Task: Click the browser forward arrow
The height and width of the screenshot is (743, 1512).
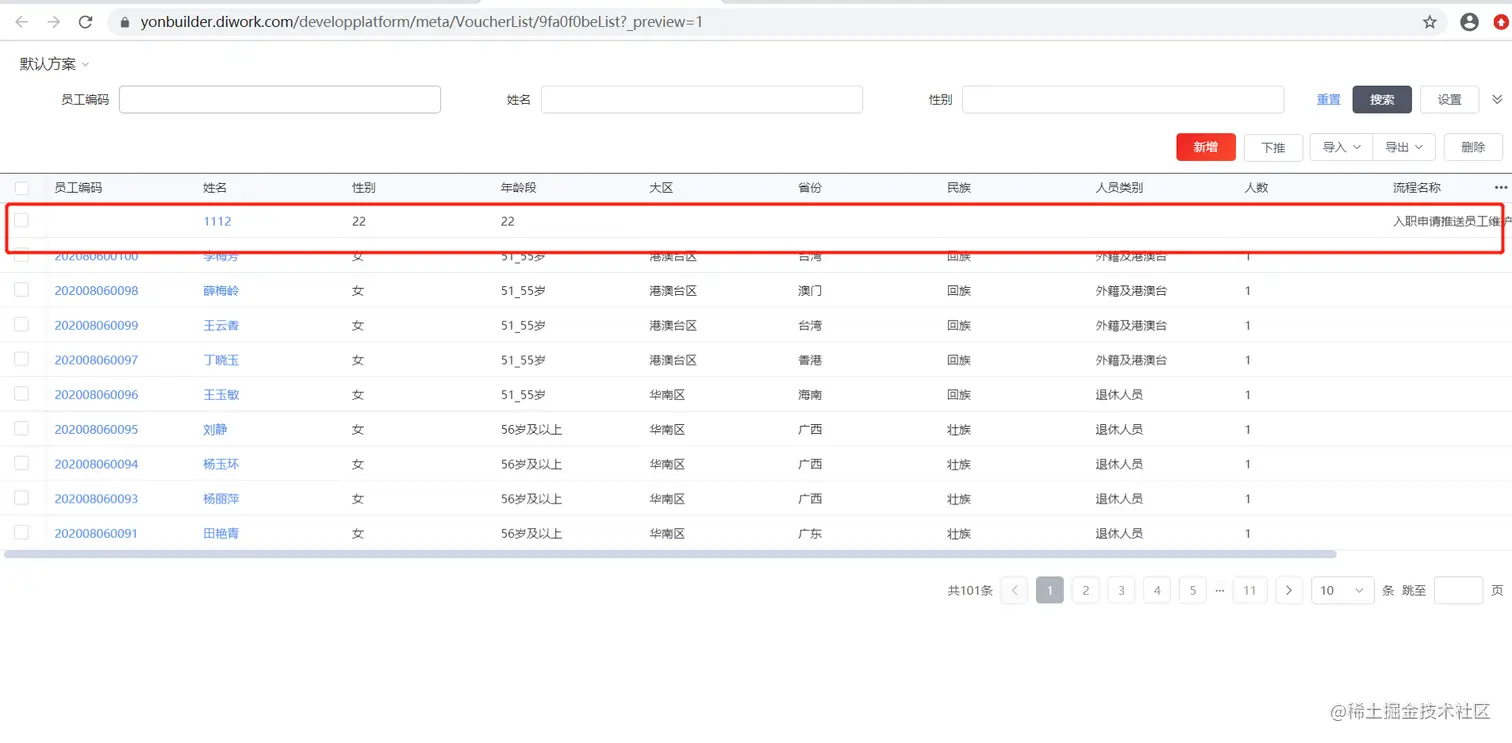Action: [54, 21]
